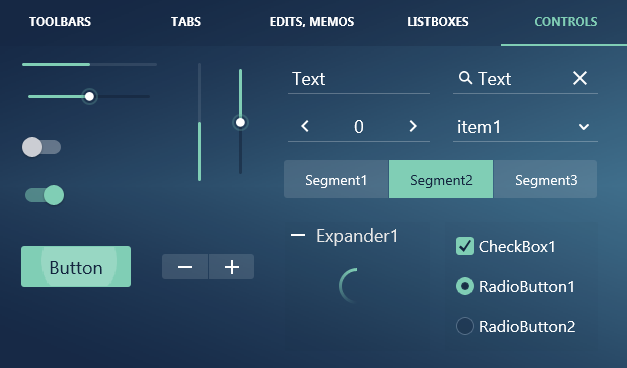The width and height of the screenshot is (627, 368).
Task: Select RadioButton2
Action: tap(465, 326)
